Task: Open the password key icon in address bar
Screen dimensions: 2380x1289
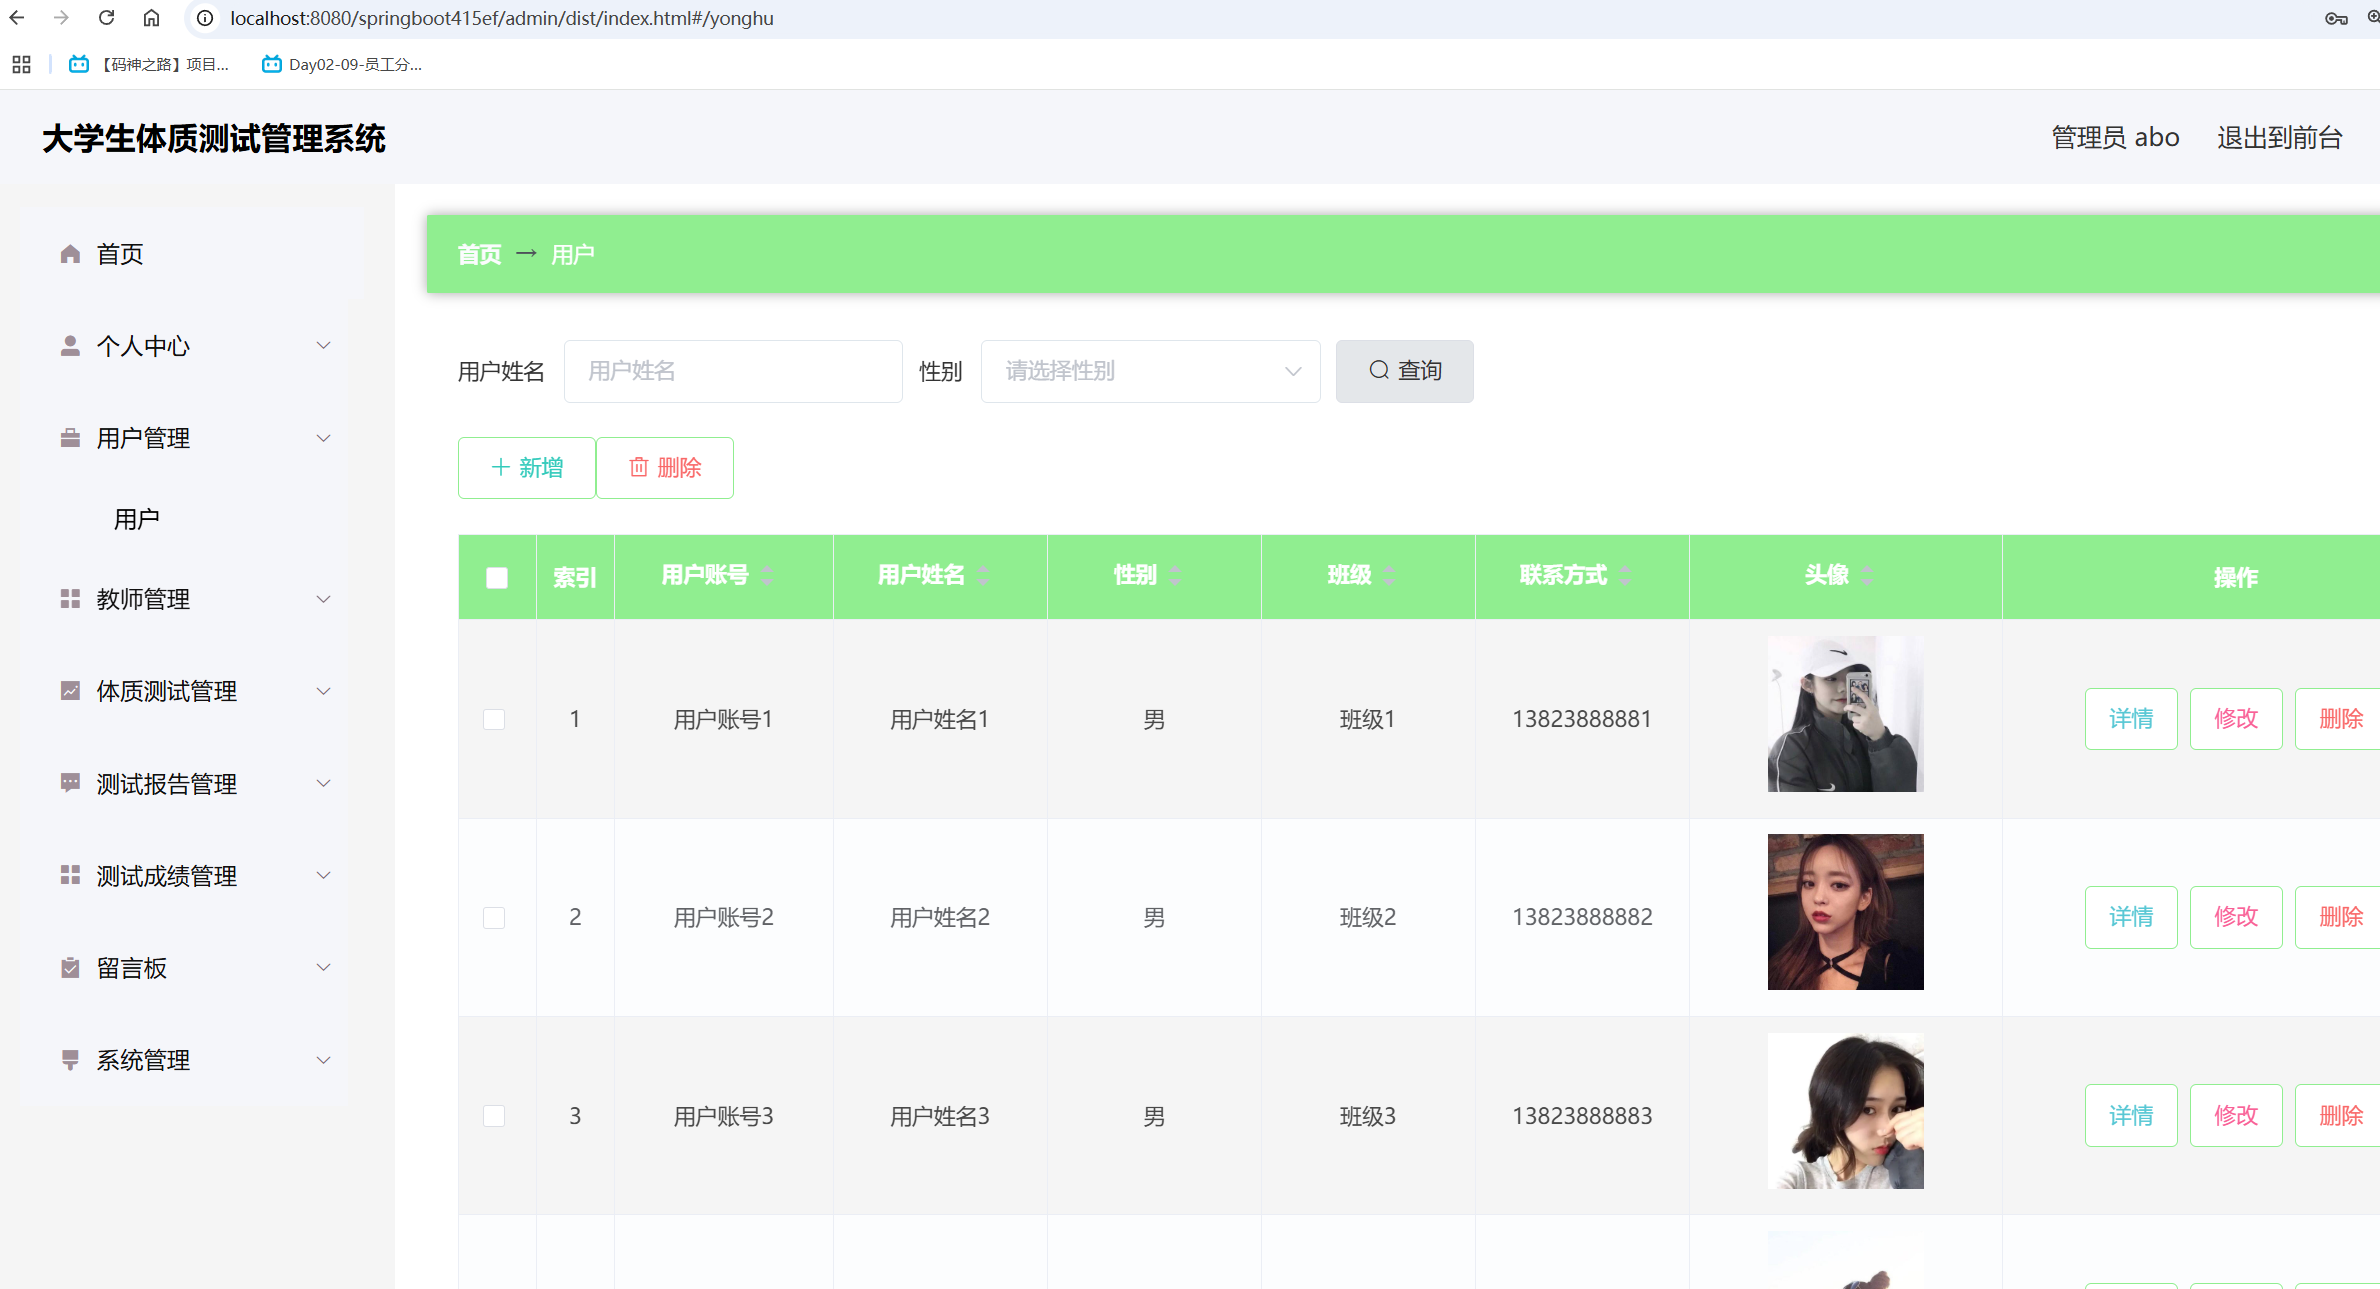Action: click(2336, 18)
